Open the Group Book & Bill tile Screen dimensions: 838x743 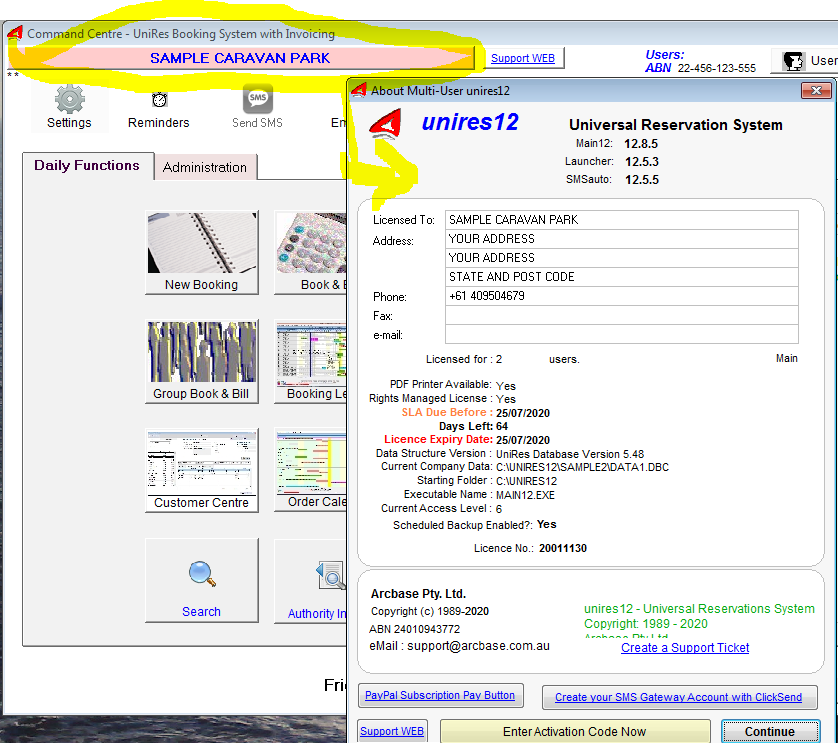coord(201,361)
